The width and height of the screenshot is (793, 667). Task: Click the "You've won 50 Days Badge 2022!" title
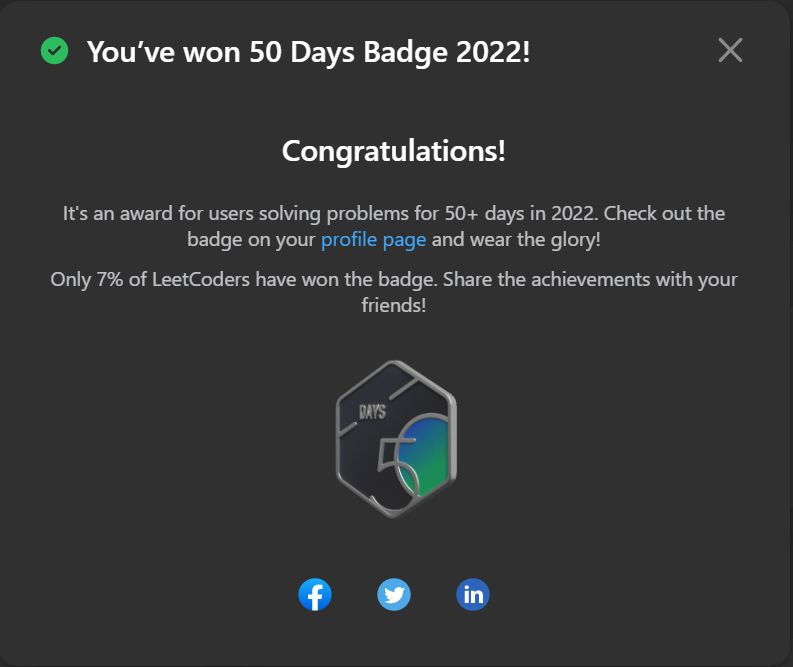(309, 52)
